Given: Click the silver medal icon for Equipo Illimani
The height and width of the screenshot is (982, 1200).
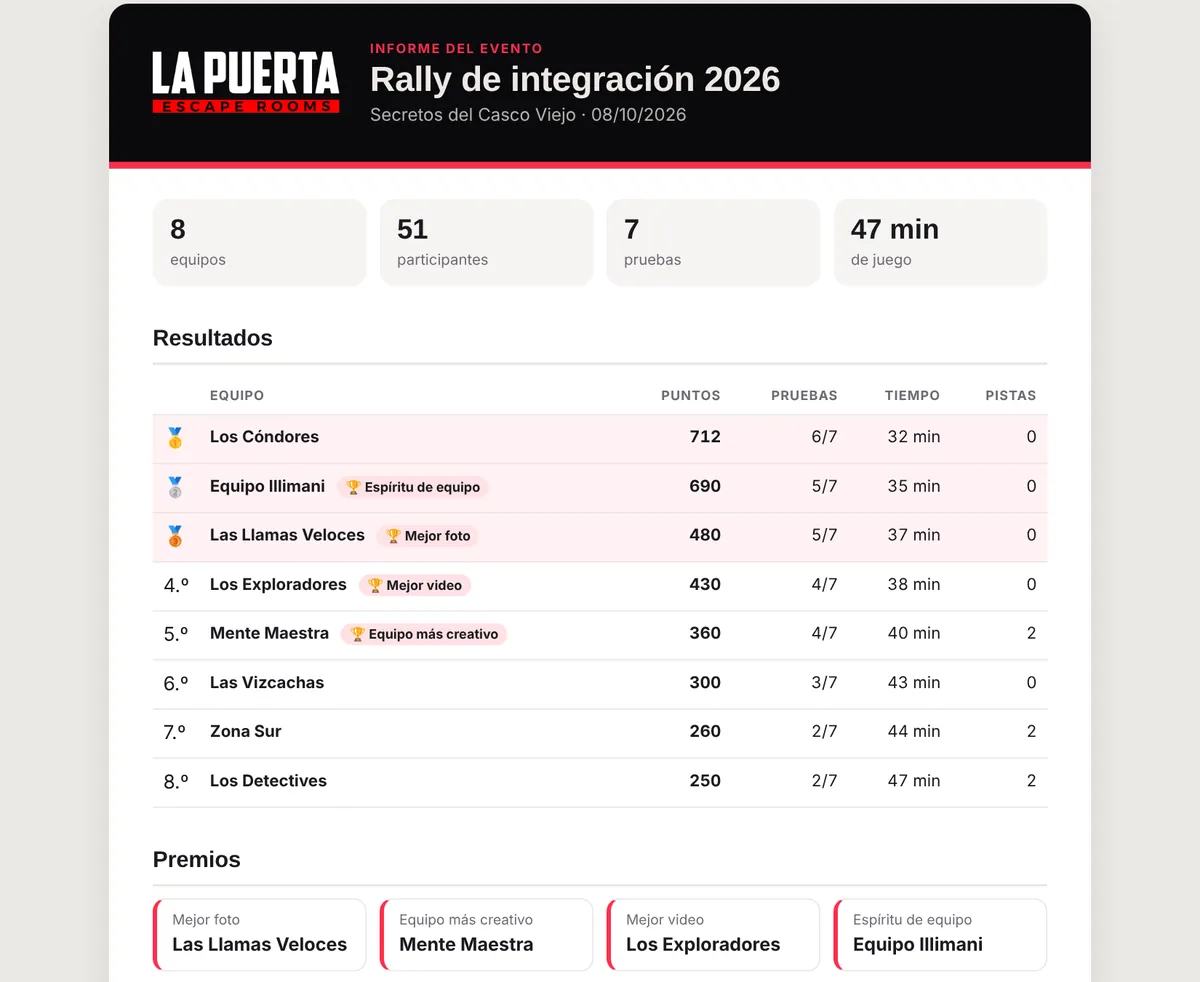Looking at the screenshot, I should click(175, 487).
